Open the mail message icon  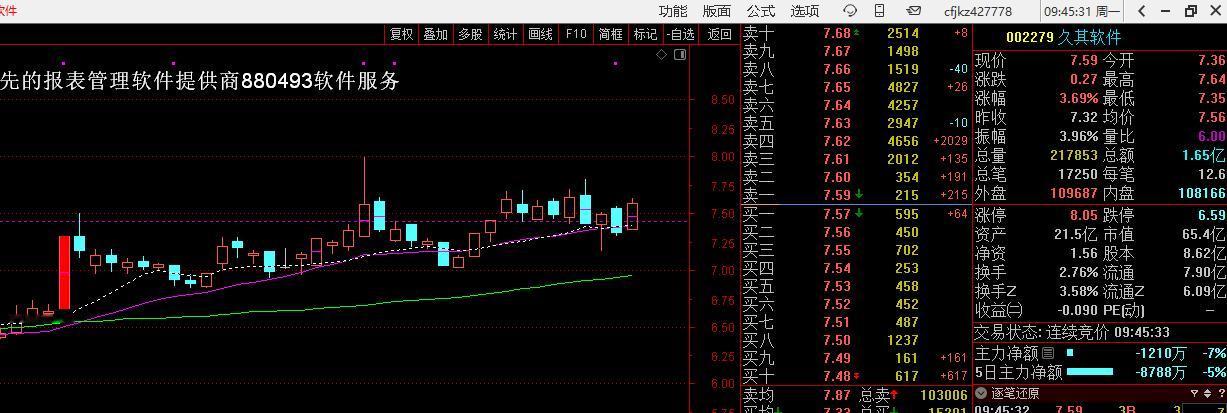point(913,11)
